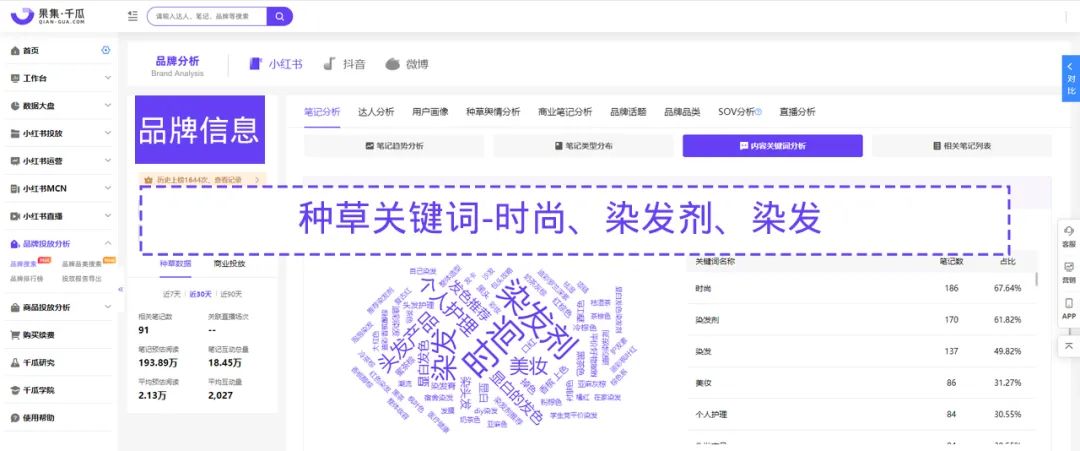Click into the top search input field

208,16
